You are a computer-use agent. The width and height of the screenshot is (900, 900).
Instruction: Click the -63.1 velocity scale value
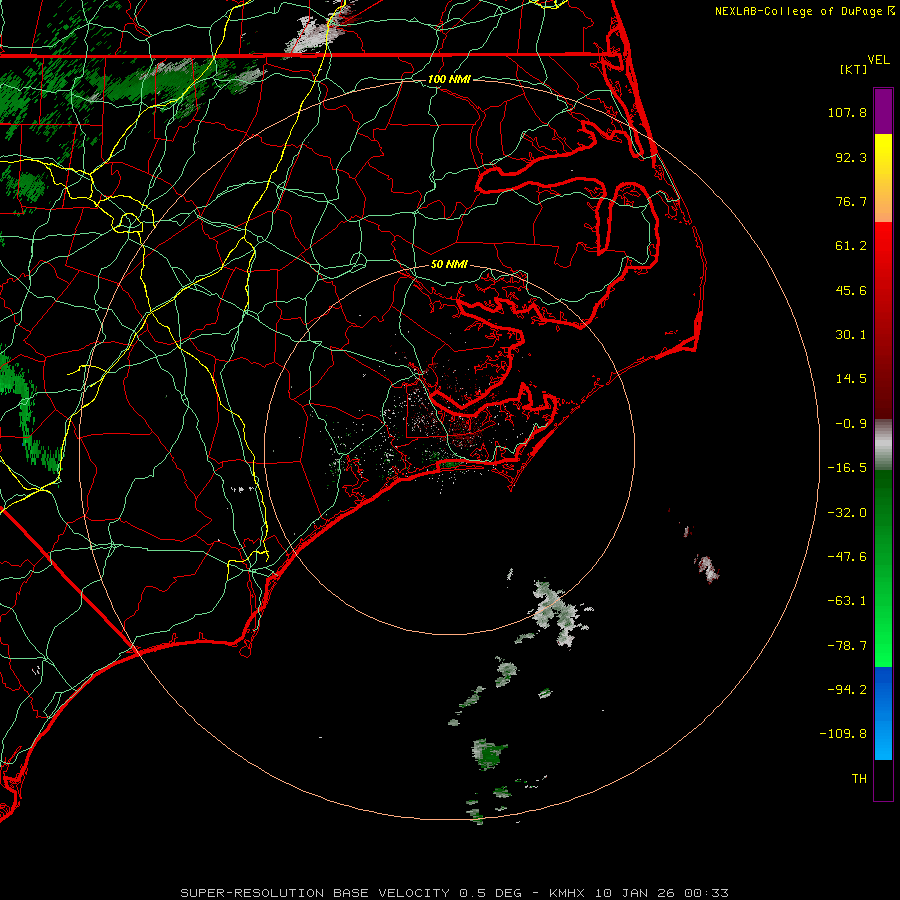coord(847,601)
